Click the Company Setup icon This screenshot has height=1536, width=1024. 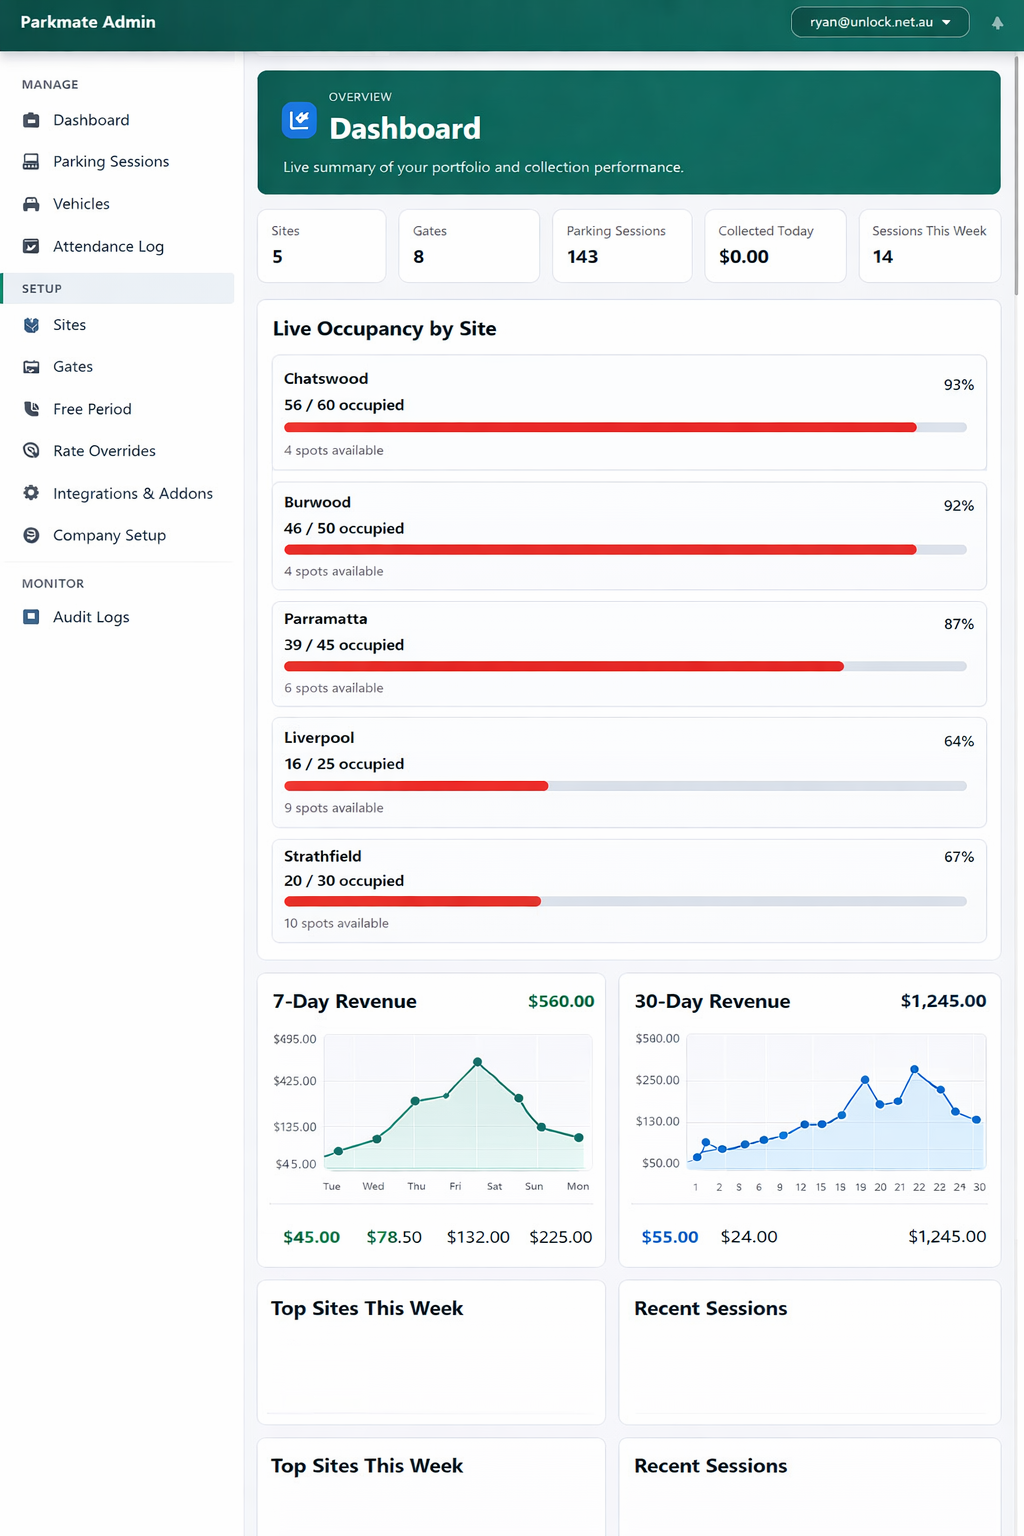[x=31, y=535]
